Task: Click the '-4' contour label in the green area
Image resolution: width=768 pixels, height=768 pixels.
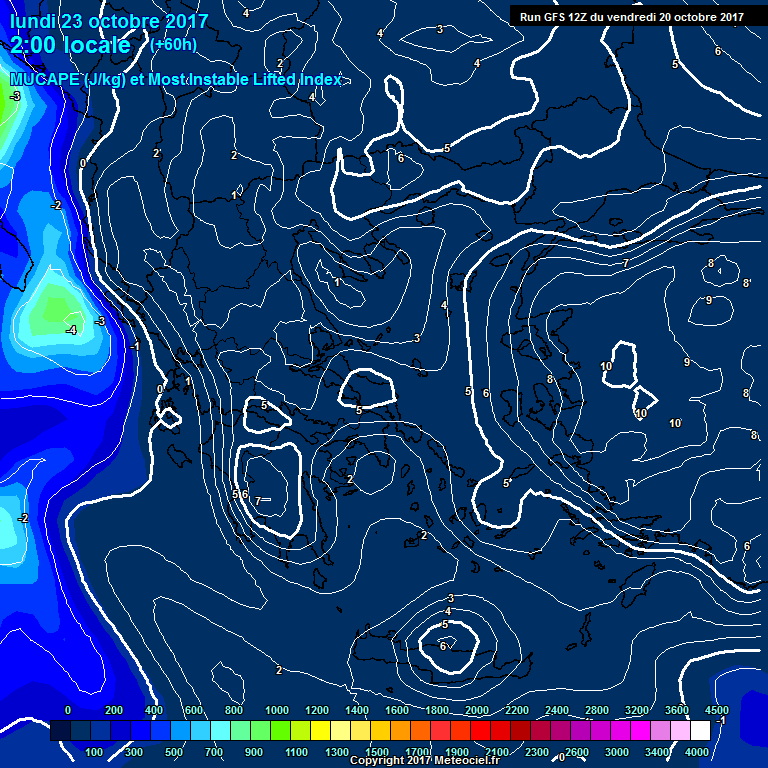Action: coord(72,330)
